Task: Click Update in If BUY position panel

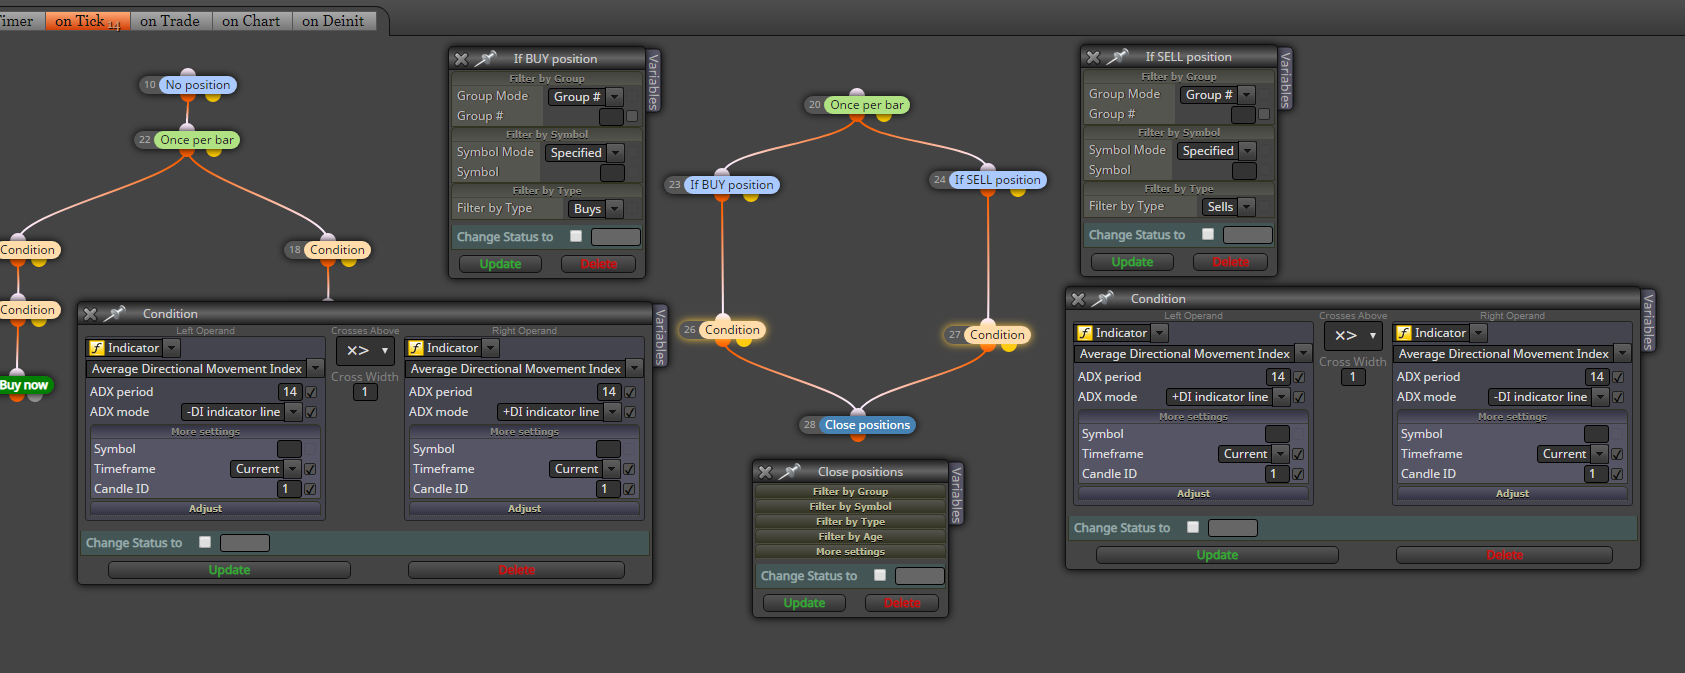Action: (x=500, y=264)
